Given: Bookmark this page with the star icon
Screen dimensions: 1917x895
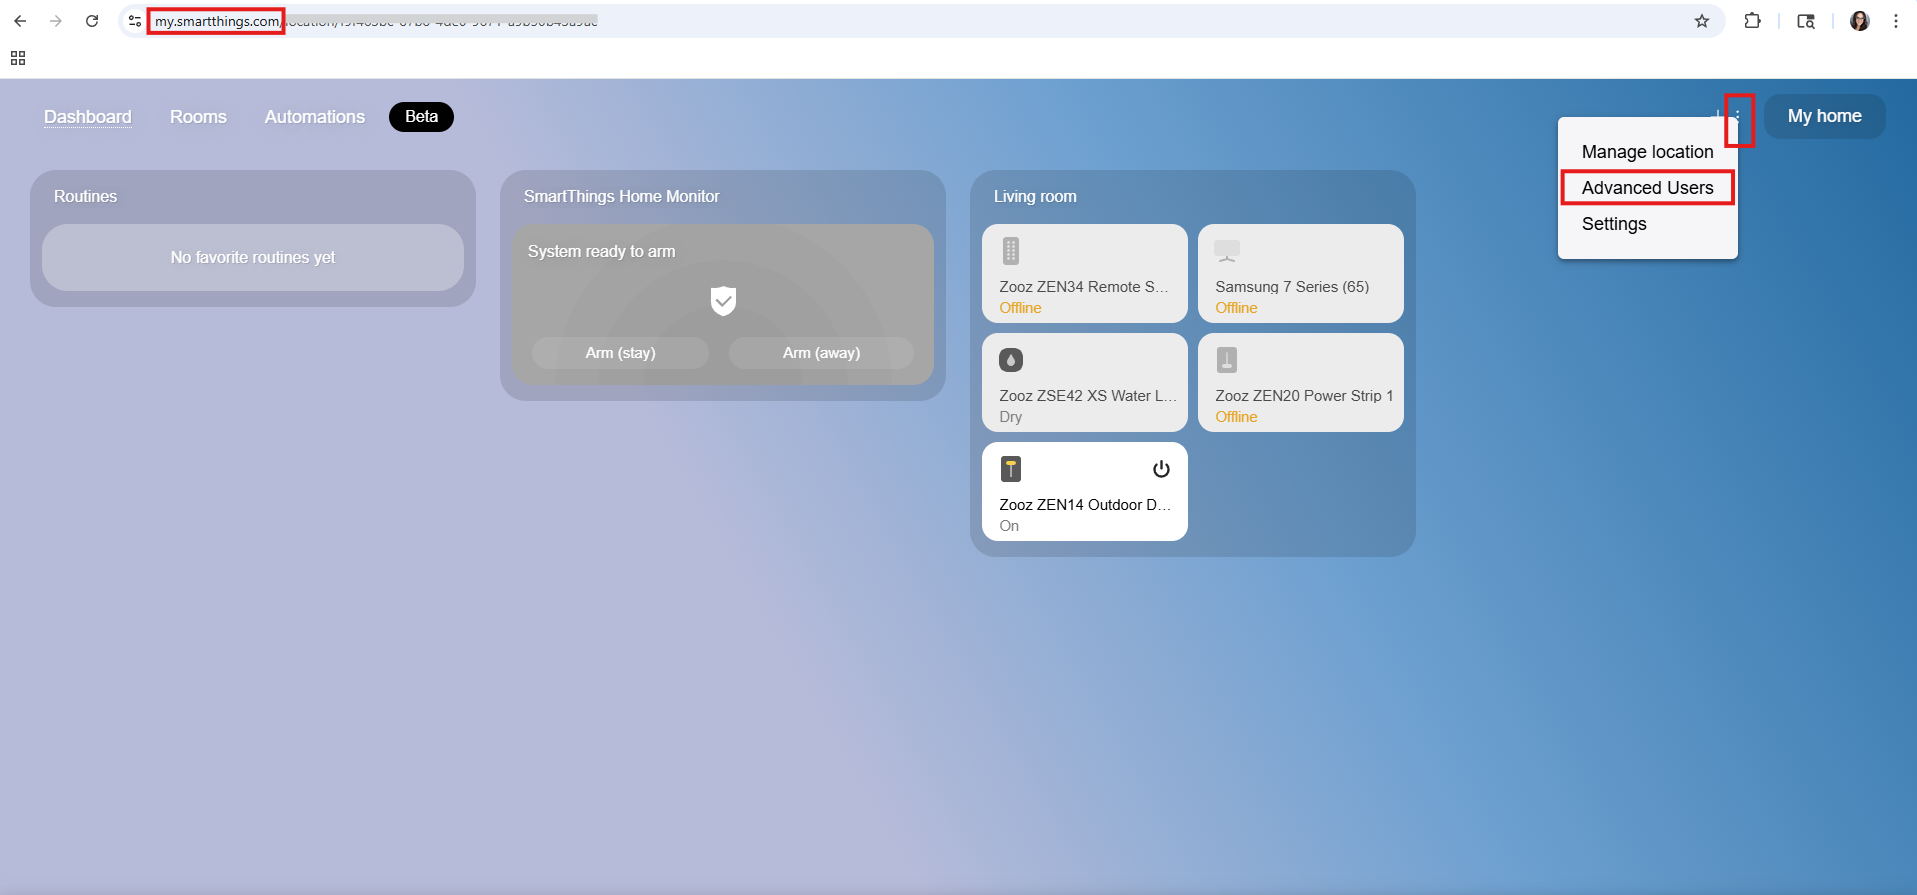Looking at the screenshot, I should (1702, 21).
